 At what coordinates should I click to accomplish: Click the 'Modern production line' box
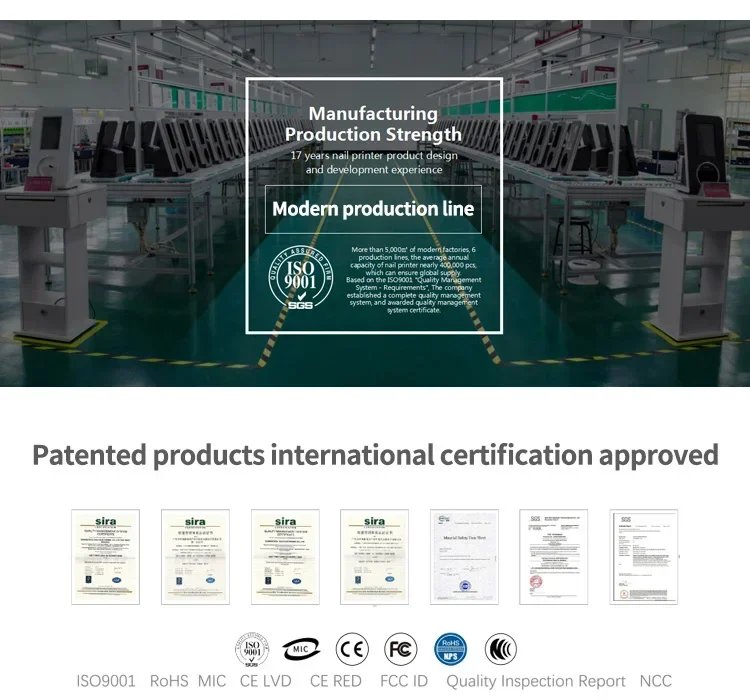[x=373, y=209]
